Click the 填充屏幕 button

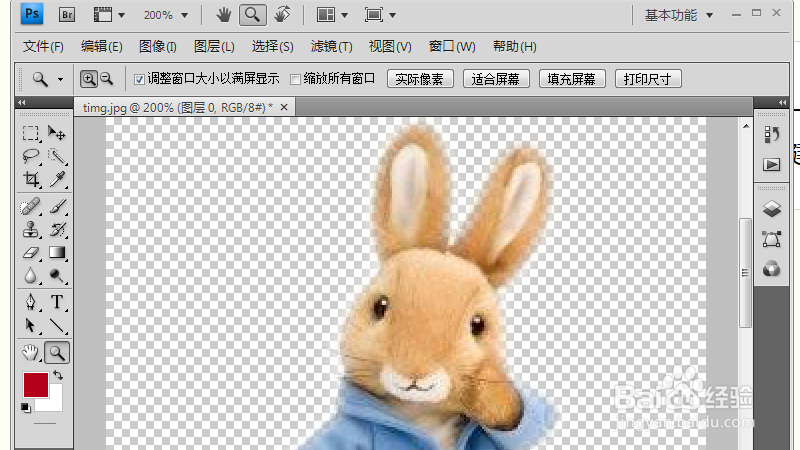[x=572, y=79]
